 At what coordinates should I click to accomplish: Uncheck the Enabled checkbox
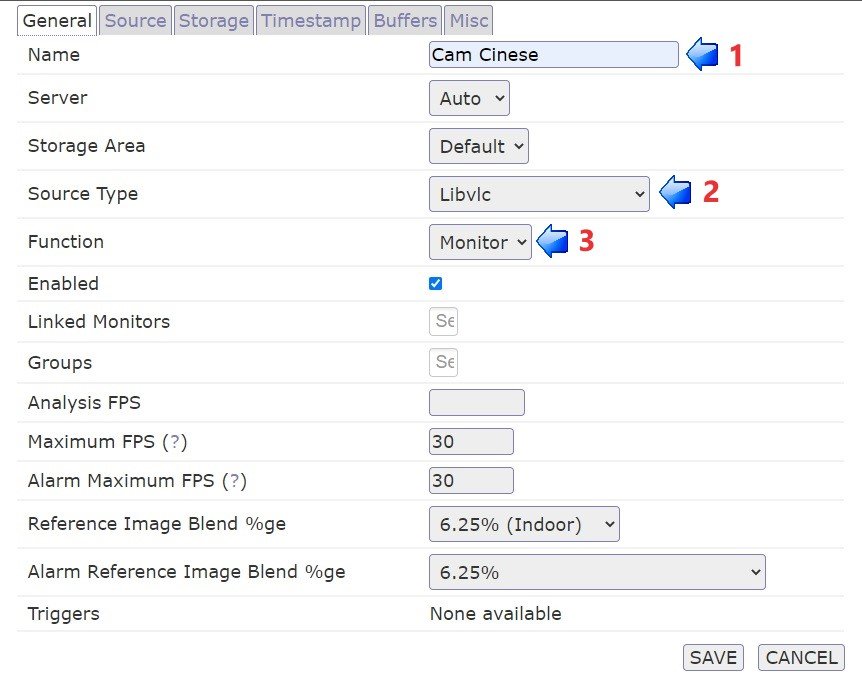point(435,283)
